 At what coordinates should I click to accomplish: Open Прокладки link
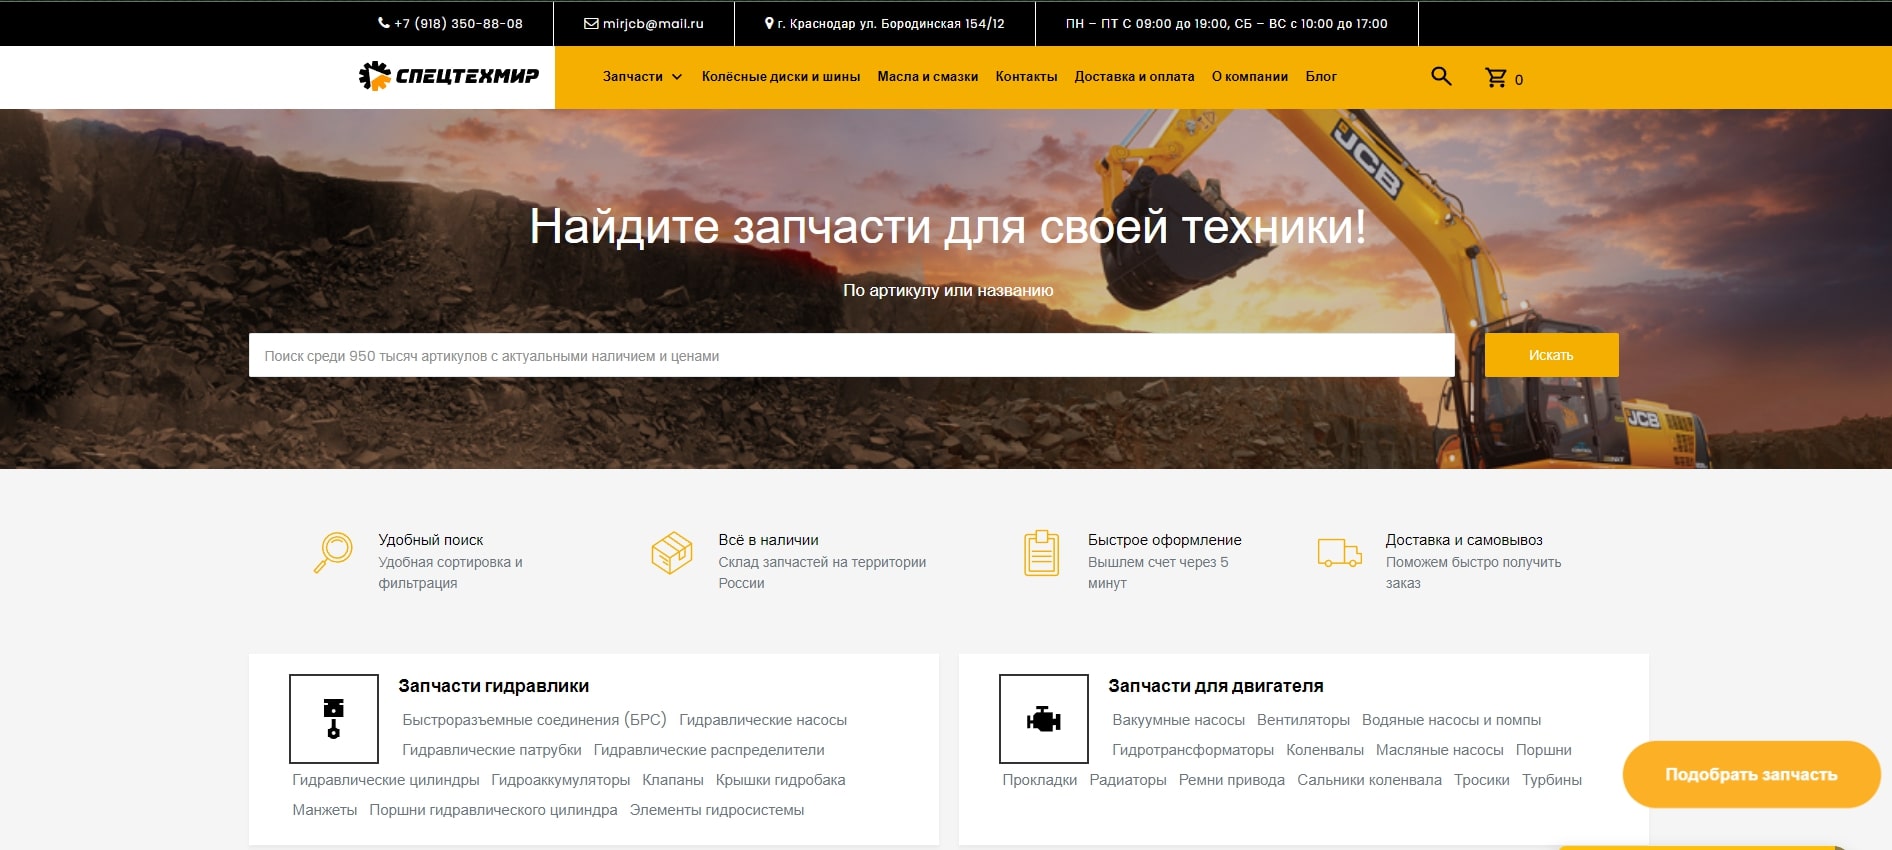click(1040, 780)
